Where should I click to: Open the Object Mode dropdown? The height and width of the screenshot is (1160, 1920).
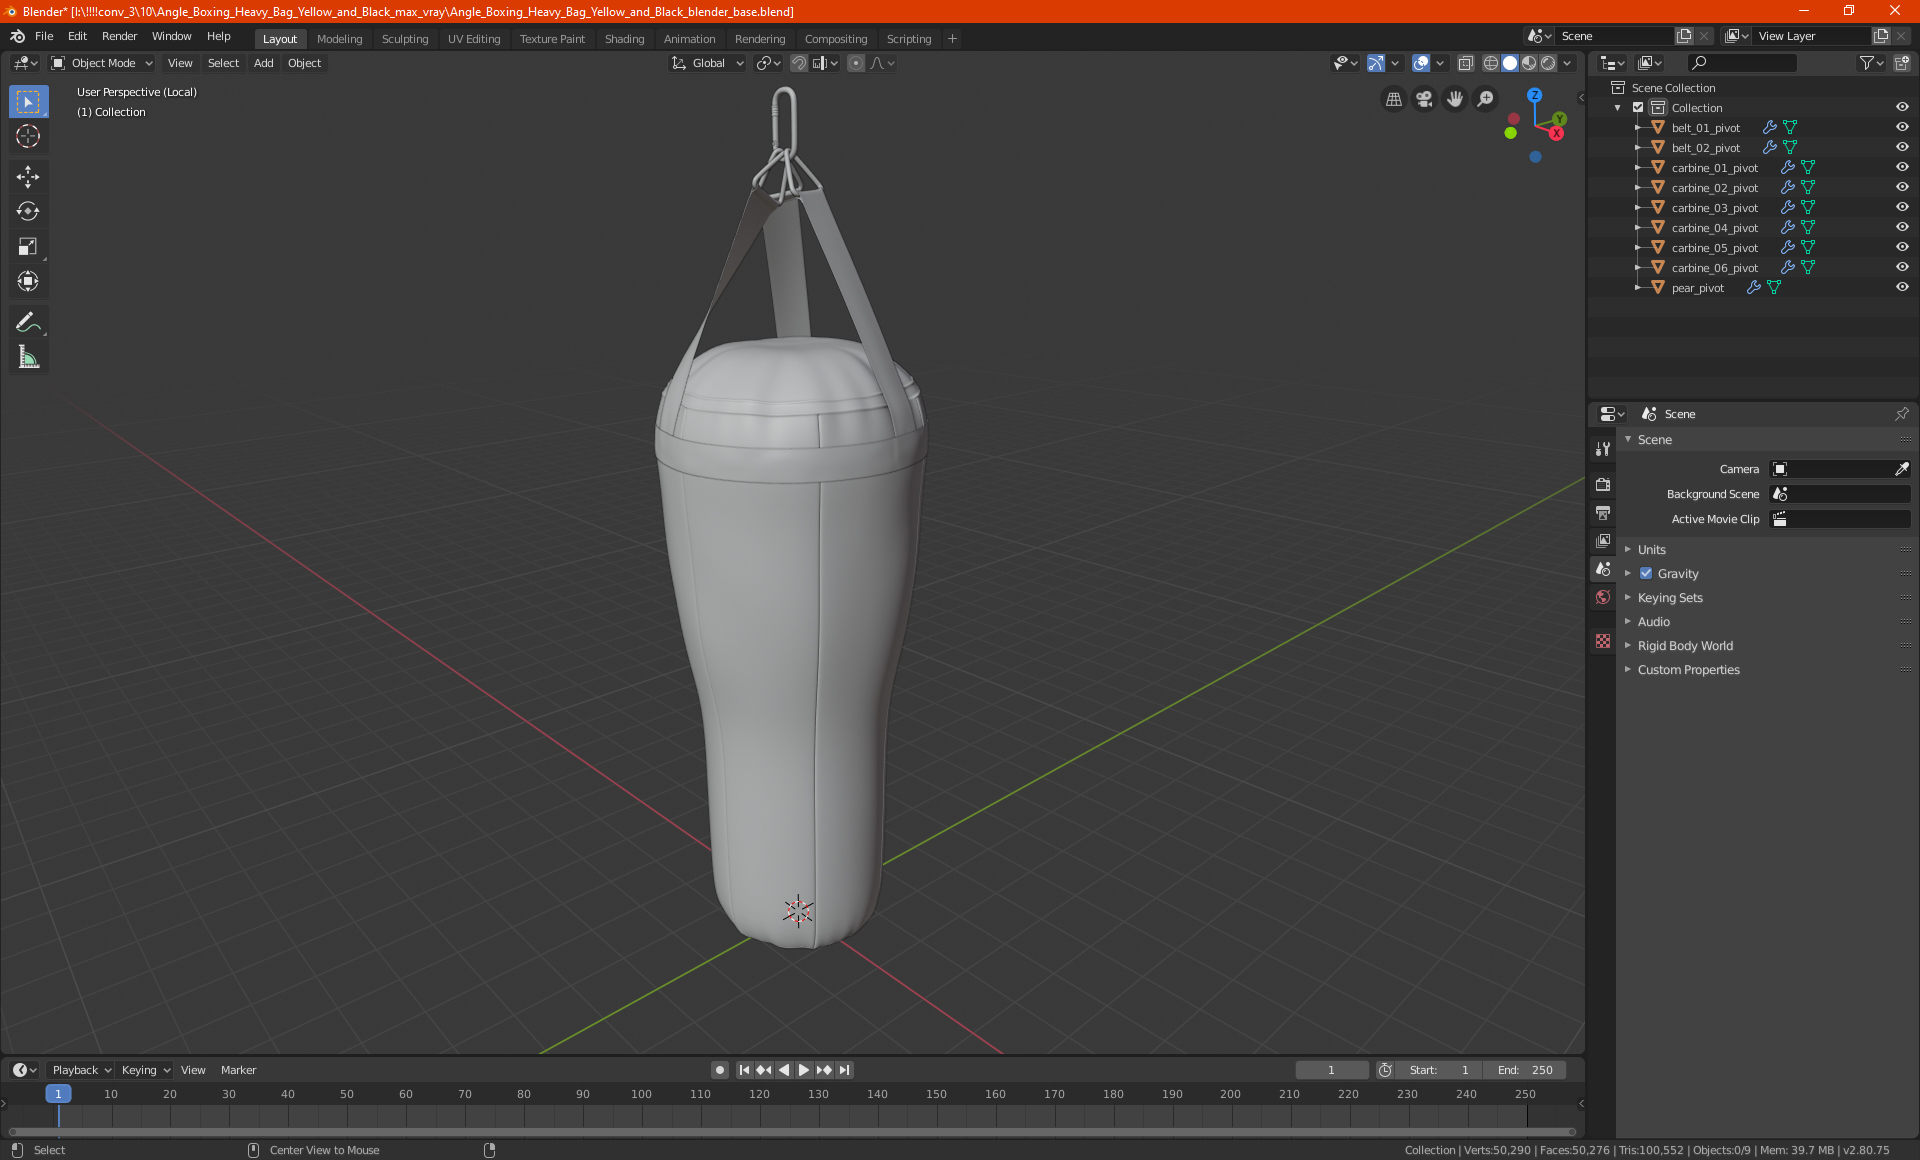coord(102,63)
